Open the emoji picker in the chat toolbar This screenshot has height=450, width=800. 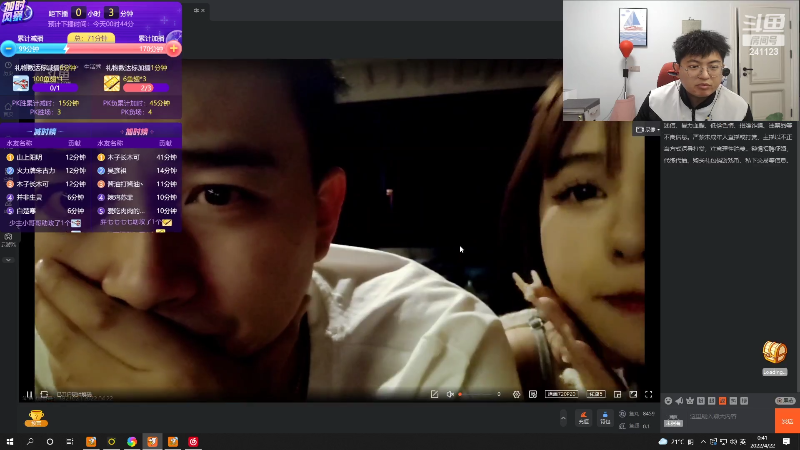click(668, 401)
